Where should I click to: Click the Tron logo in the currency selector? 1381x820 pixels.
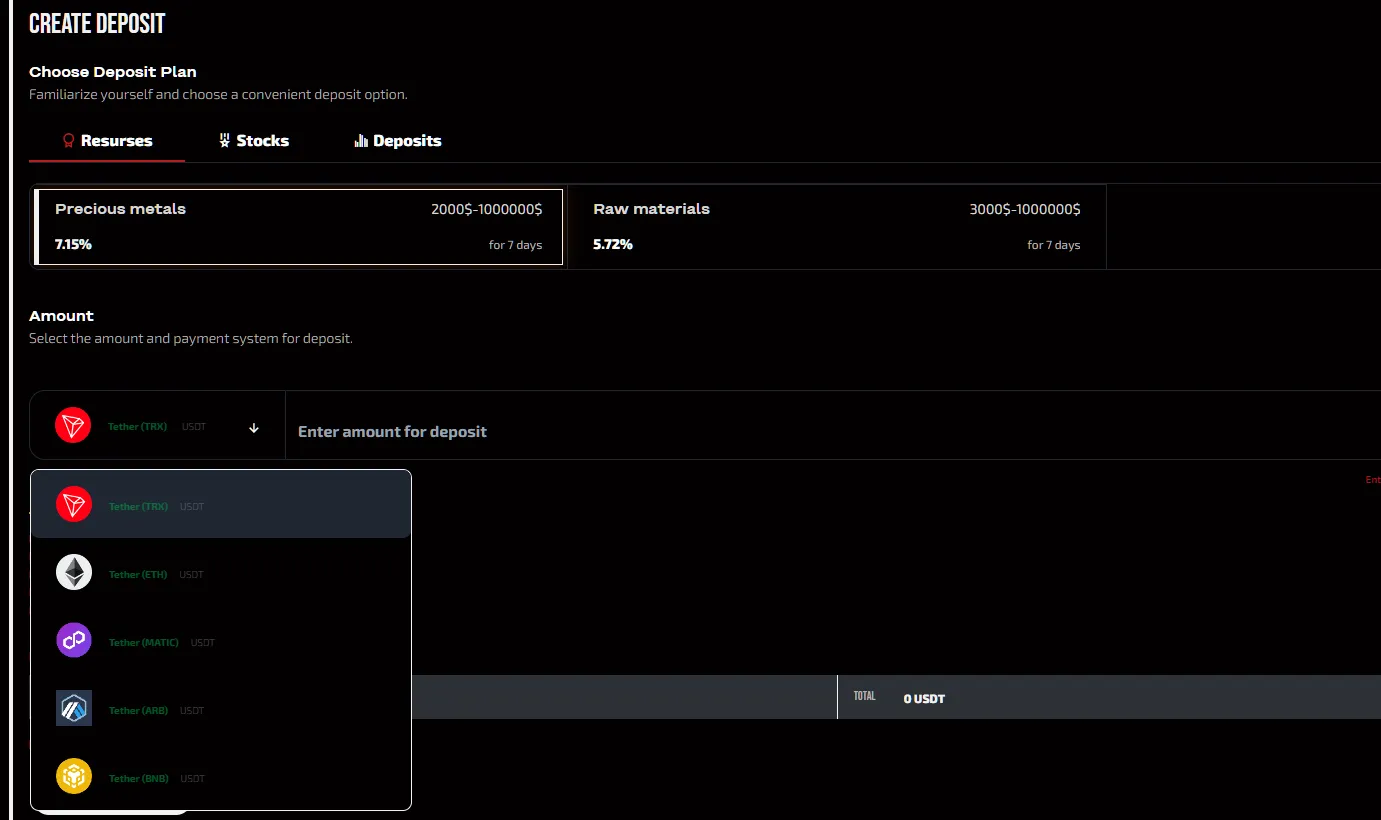[73, 426]
